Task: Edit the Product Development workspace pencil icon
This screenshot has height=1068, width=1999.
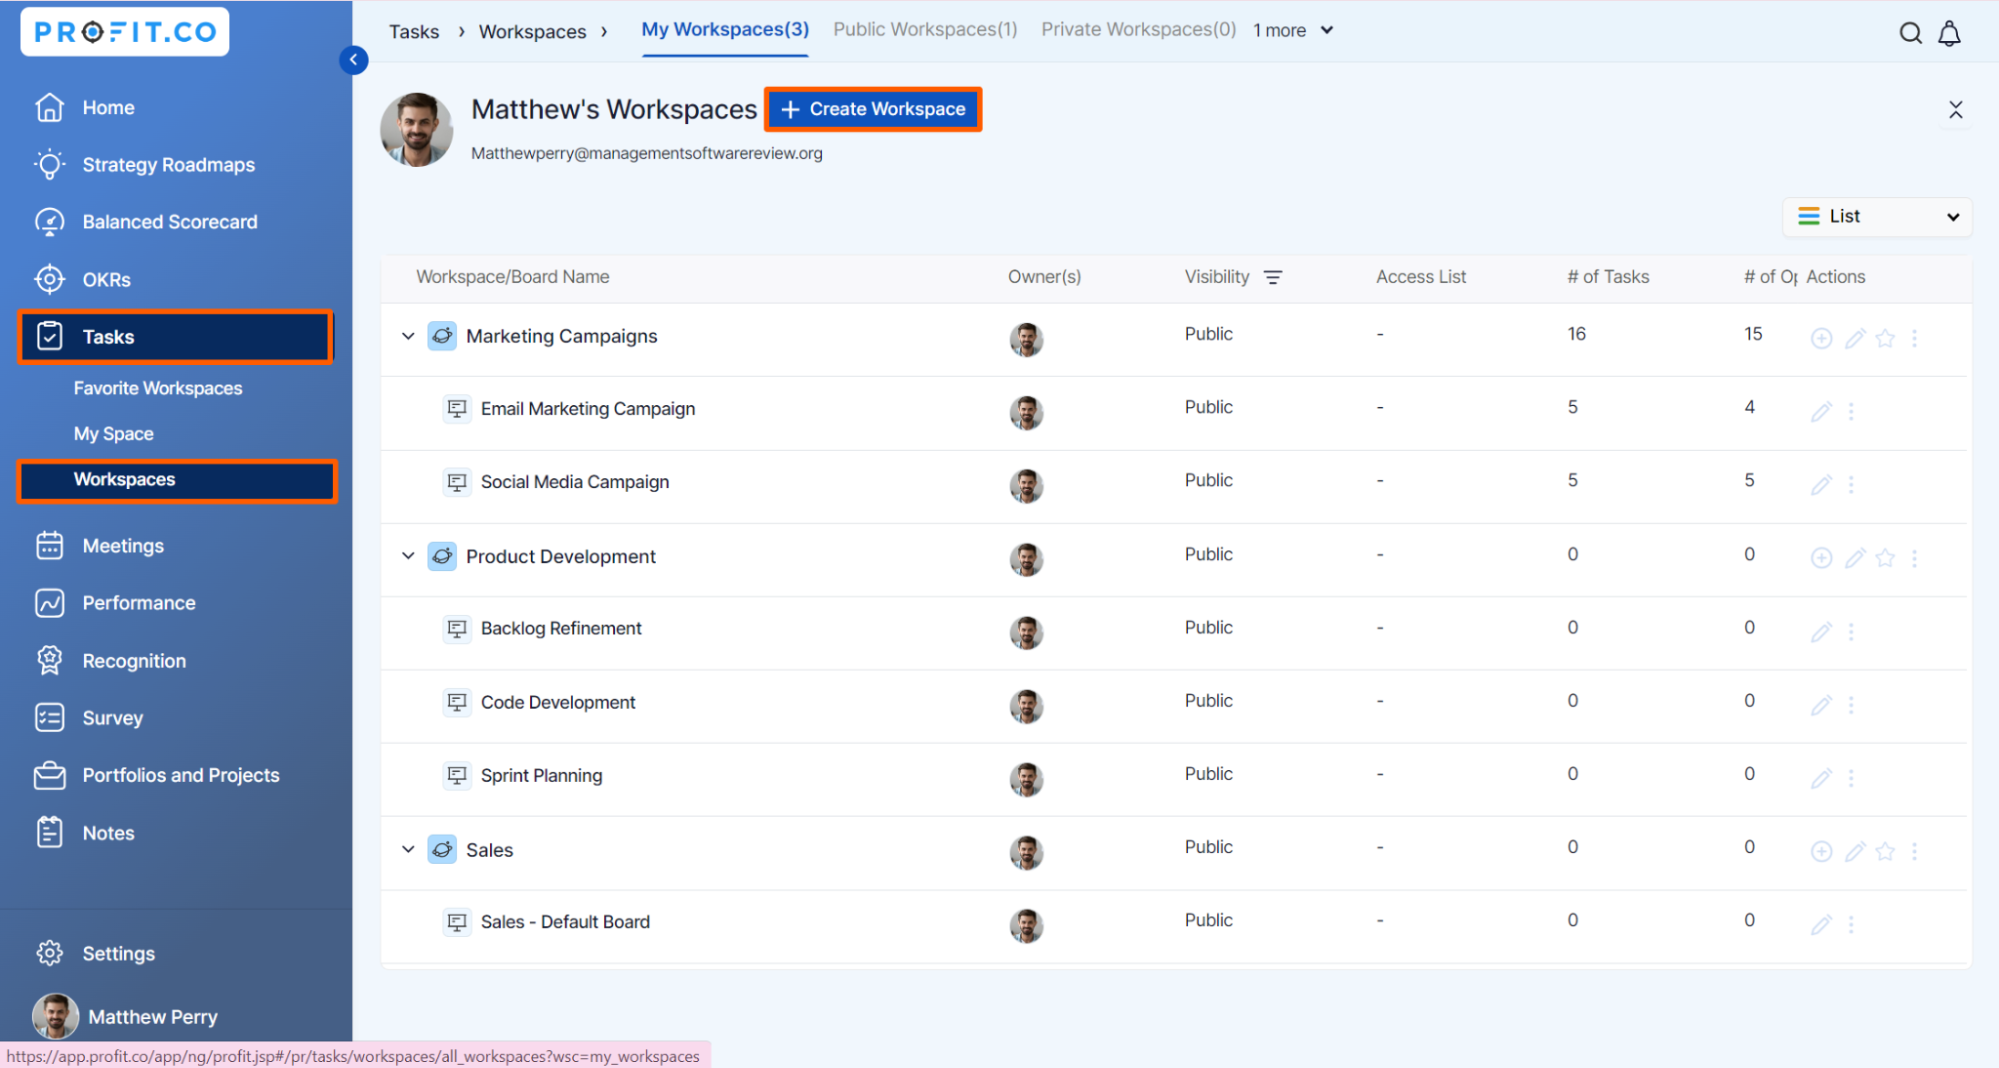Action: coord(1854,558)
